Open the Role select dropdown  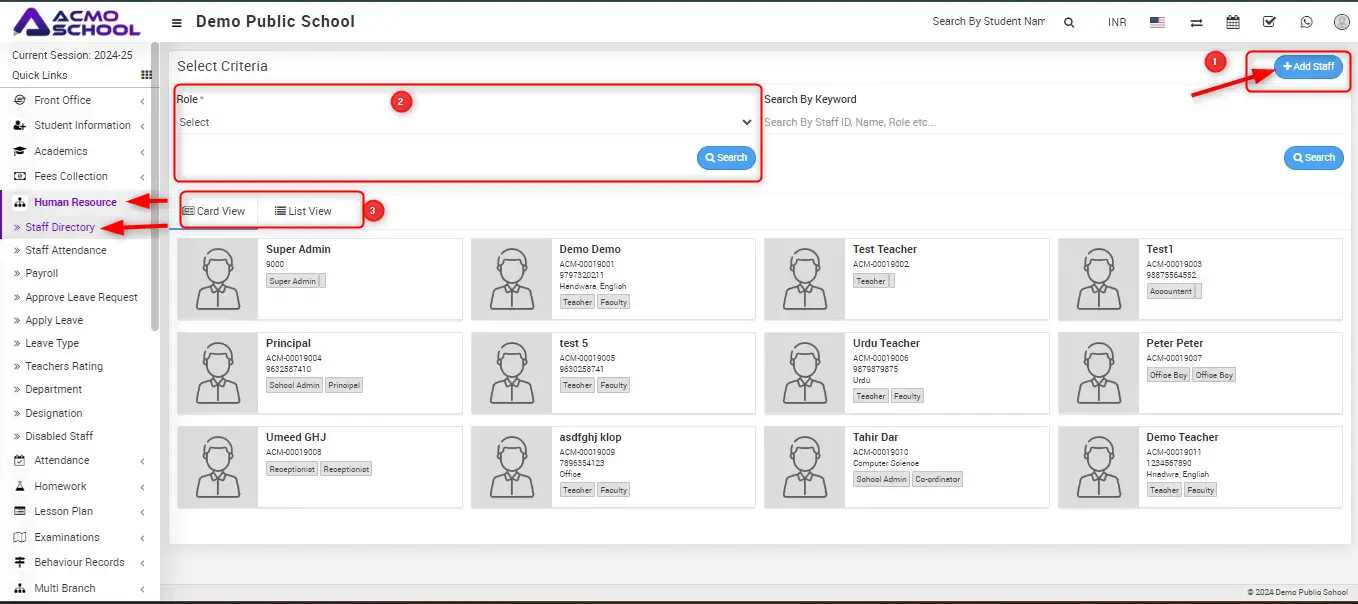pos(465,122)
